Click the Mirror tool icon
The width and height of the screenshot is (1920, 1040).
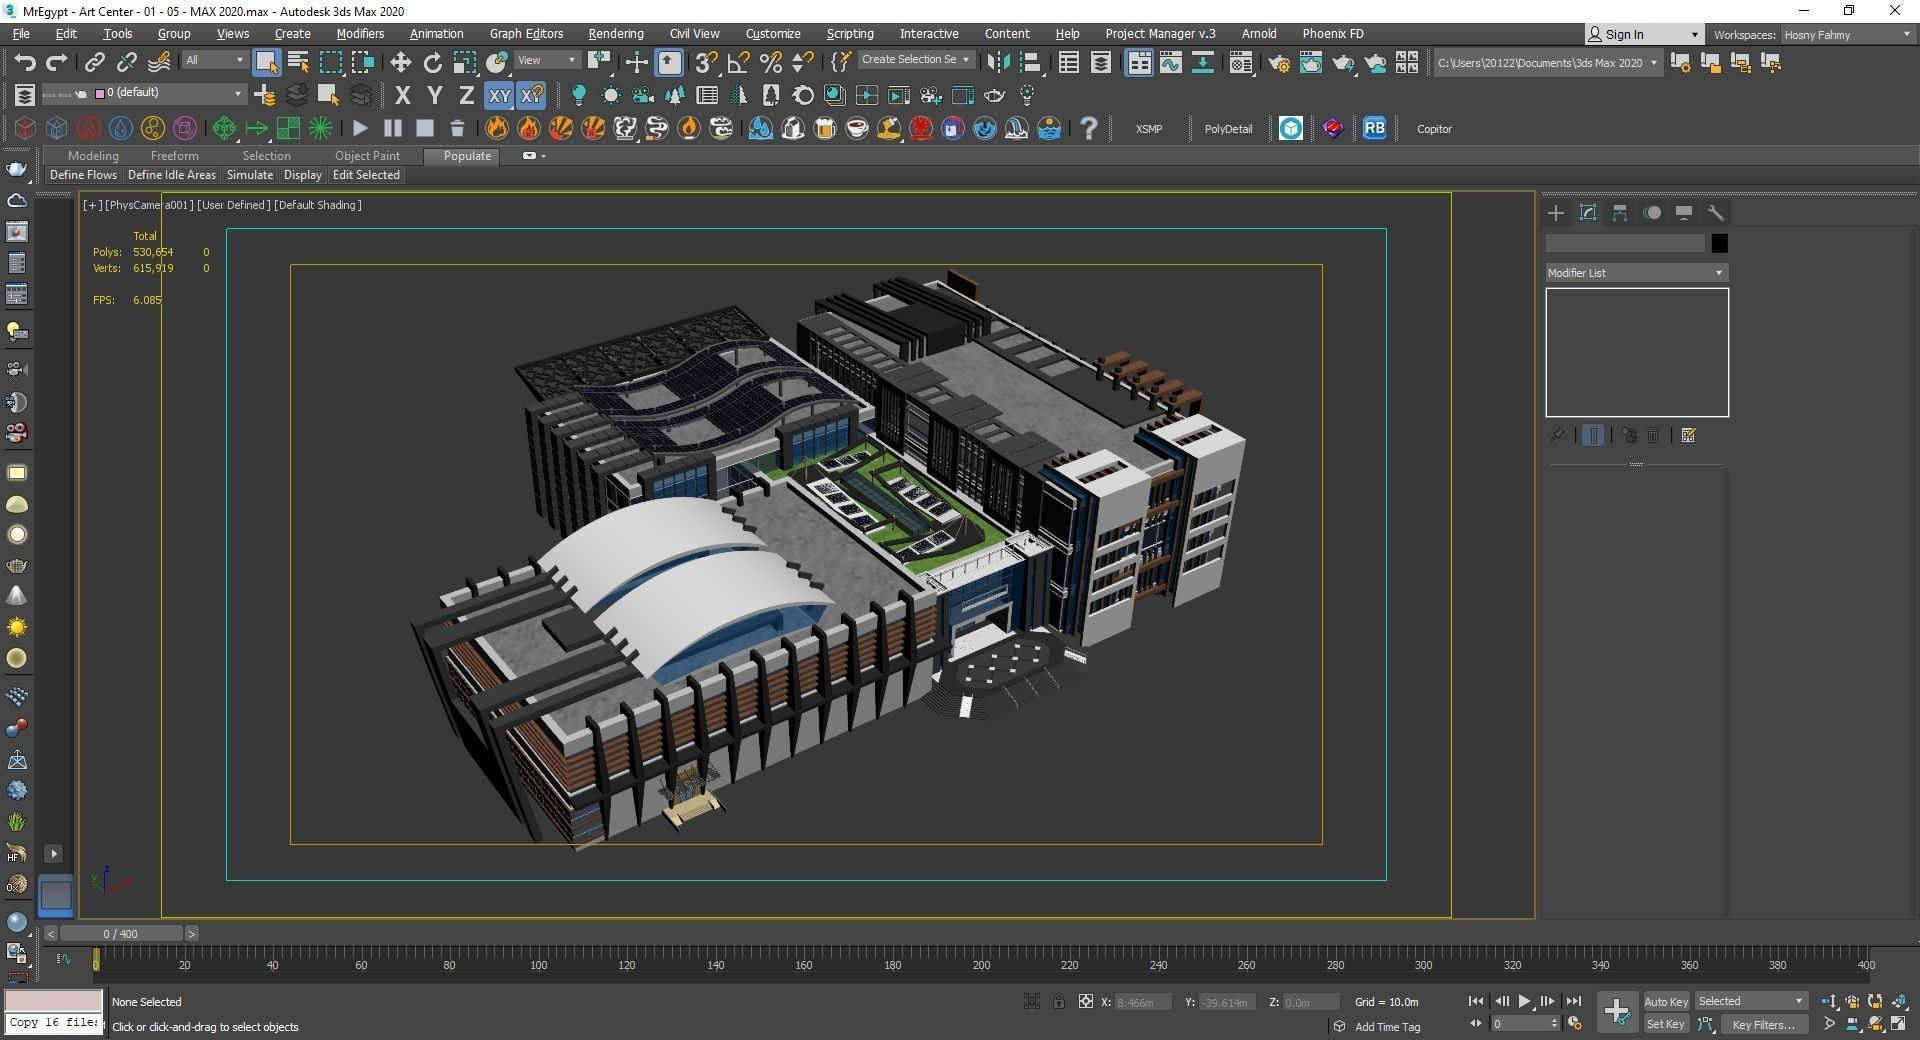tap(997, 62)
